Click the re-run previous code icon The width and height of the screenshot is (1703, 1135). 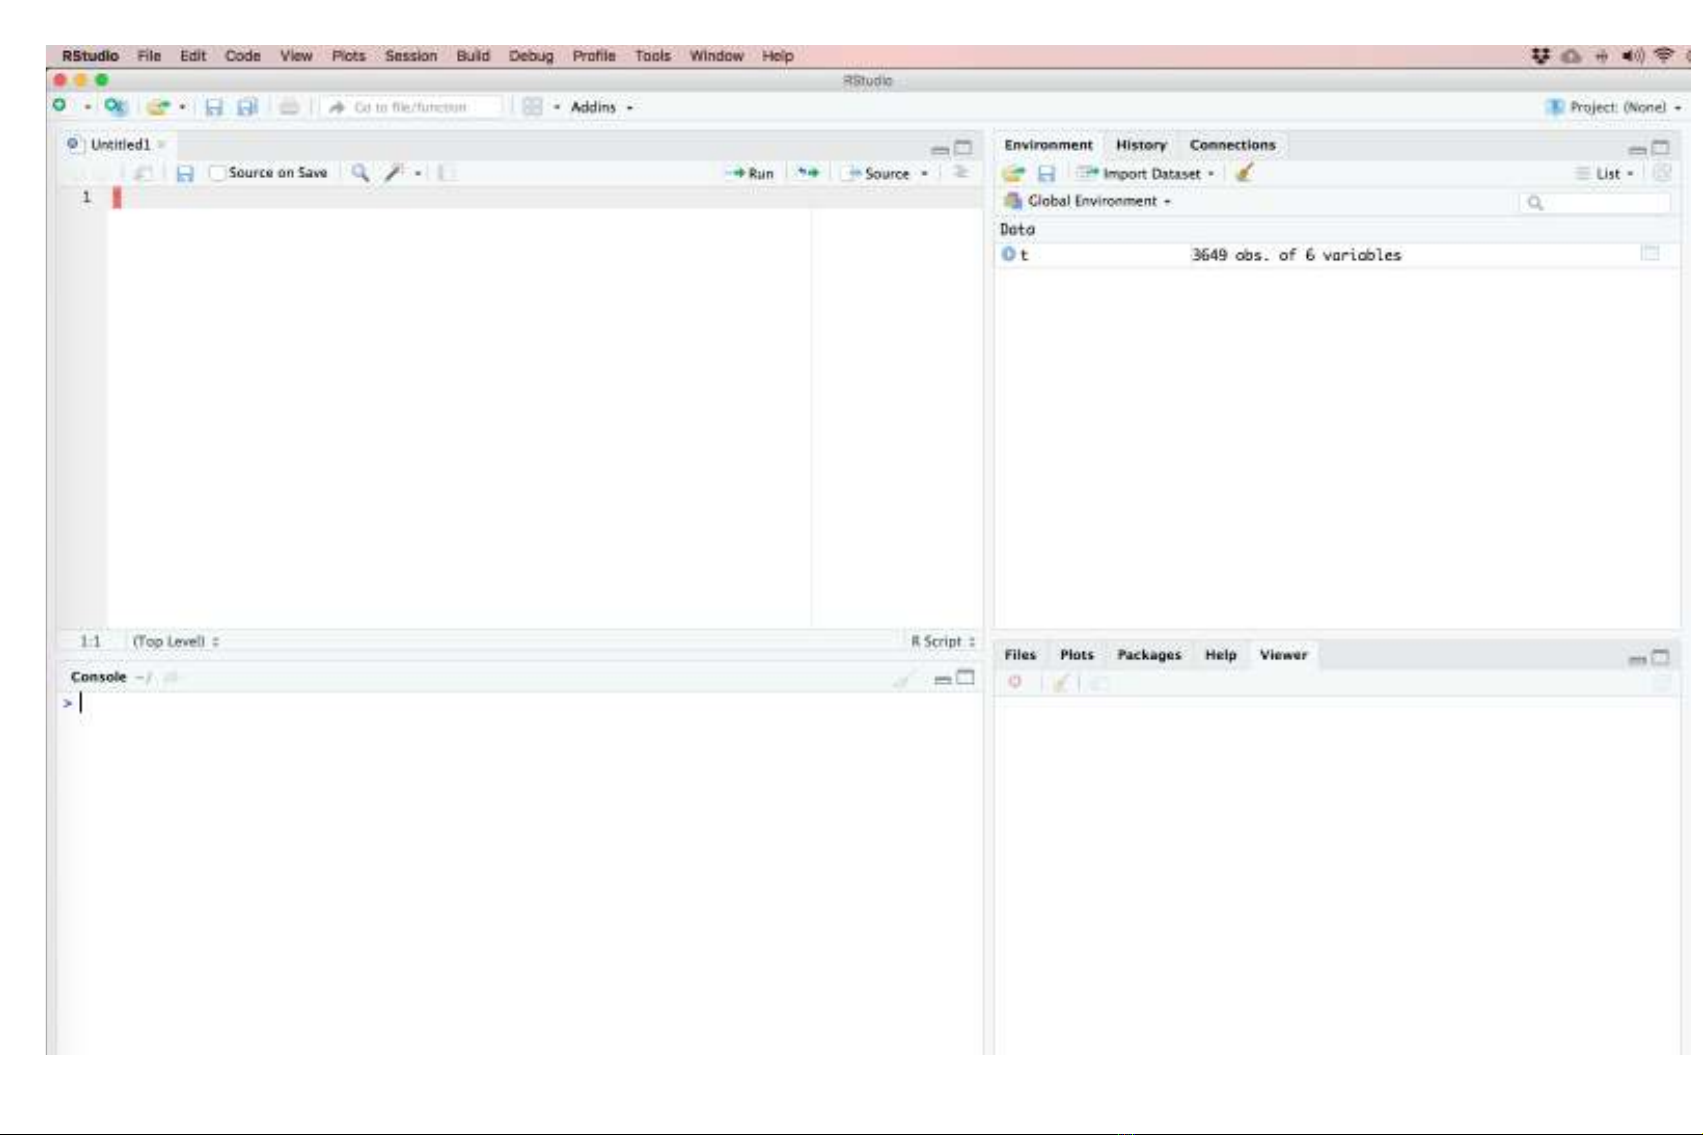(x=808, y=173)
